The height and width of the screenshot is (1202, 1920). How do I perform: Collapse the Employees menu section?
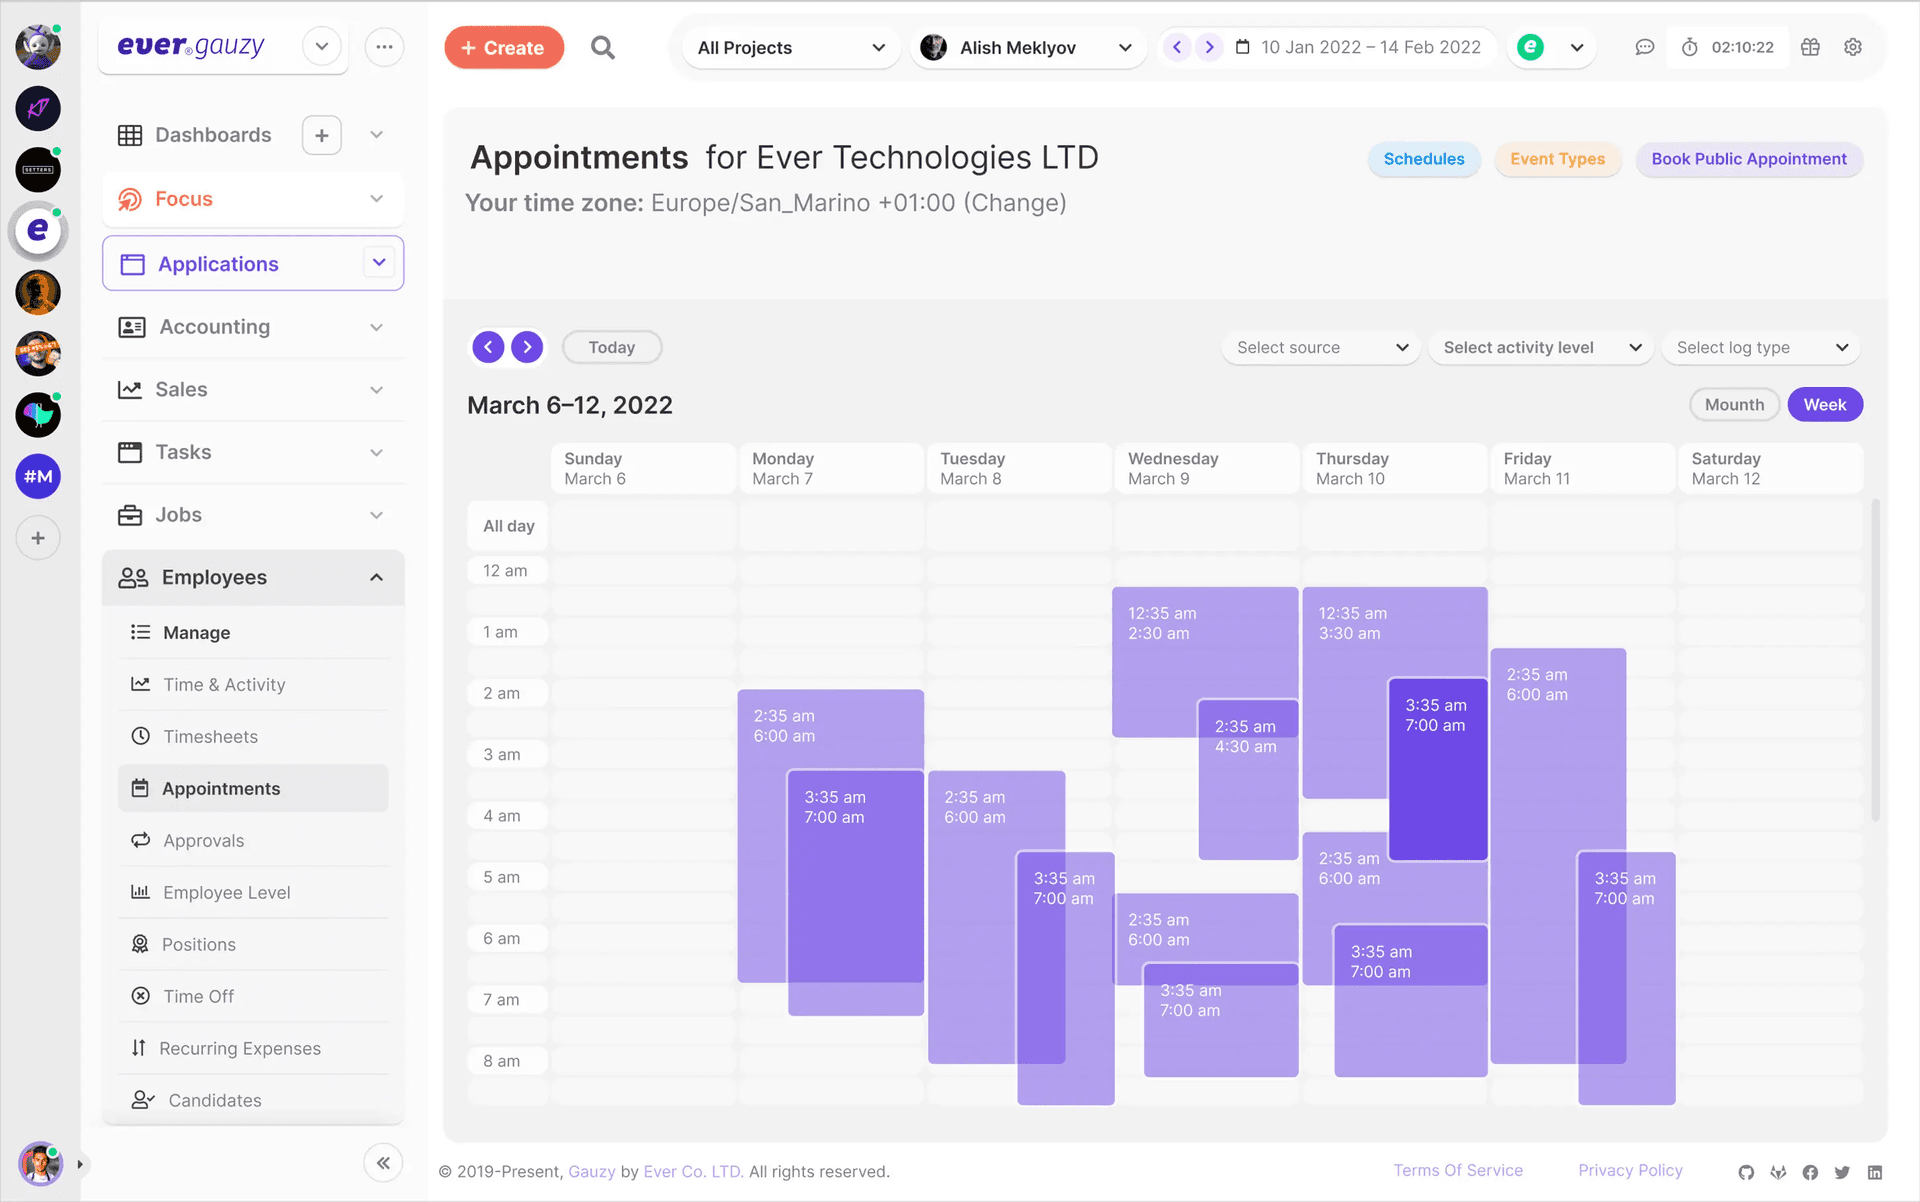click(x=376, y=577)
